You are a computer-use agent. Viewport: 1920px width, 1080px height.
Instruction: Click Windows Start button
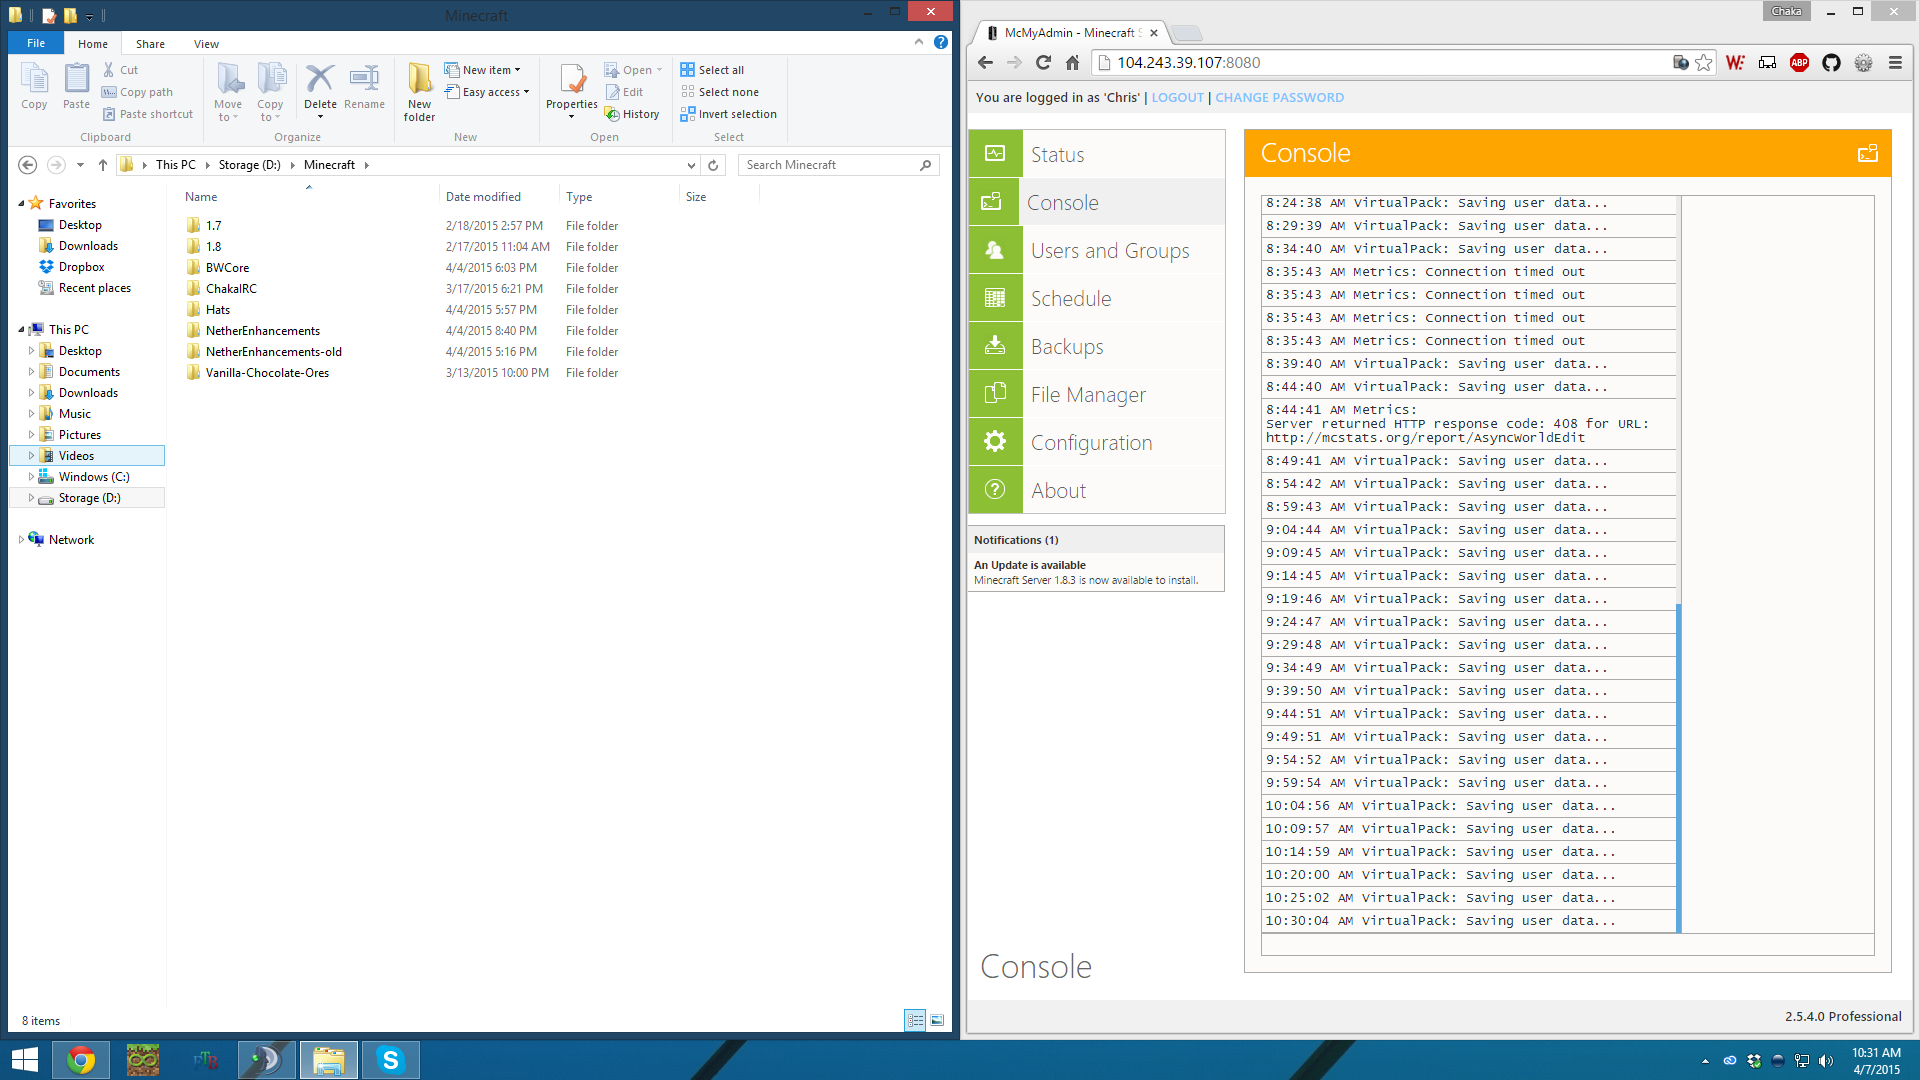tap(25, 1060)
